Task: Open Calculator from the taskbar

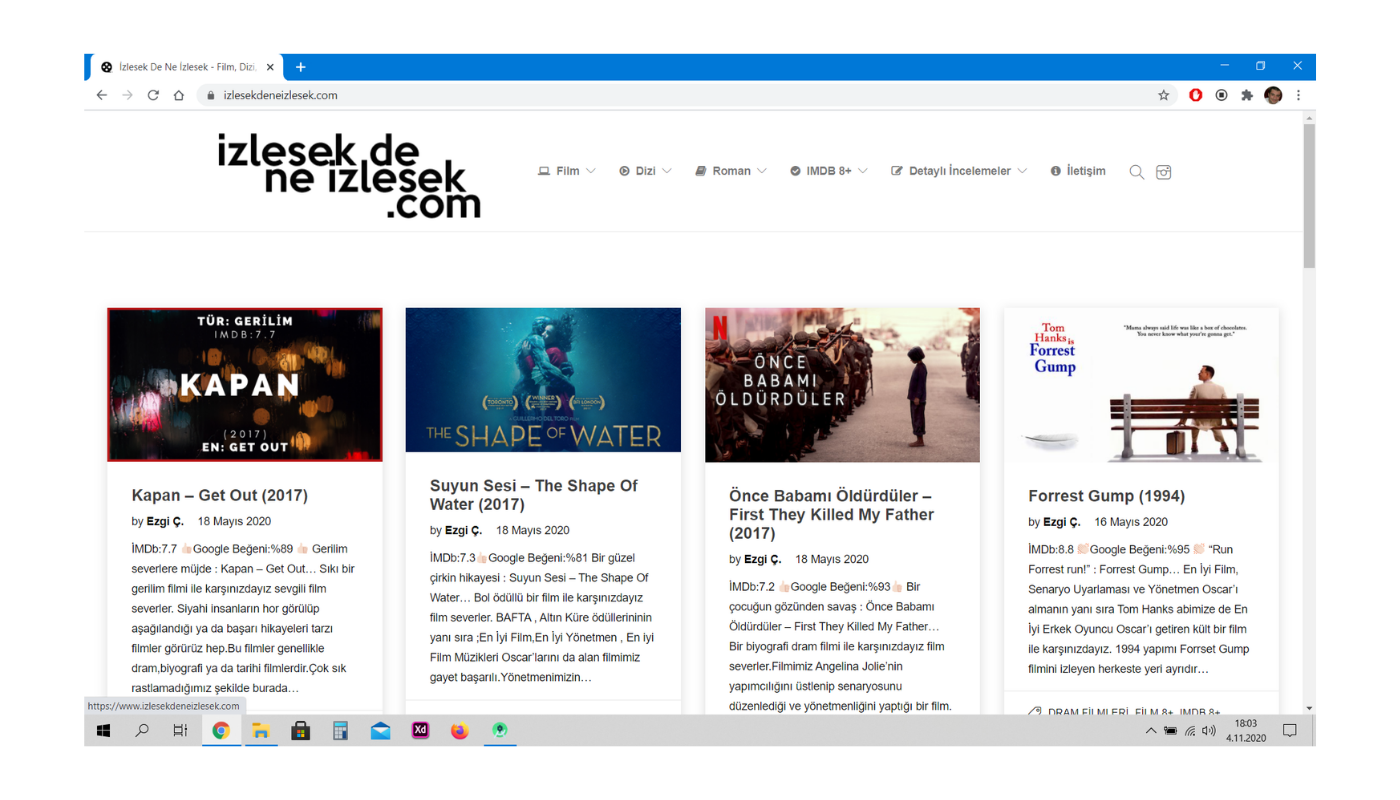Action: click(x=340, y=731)
